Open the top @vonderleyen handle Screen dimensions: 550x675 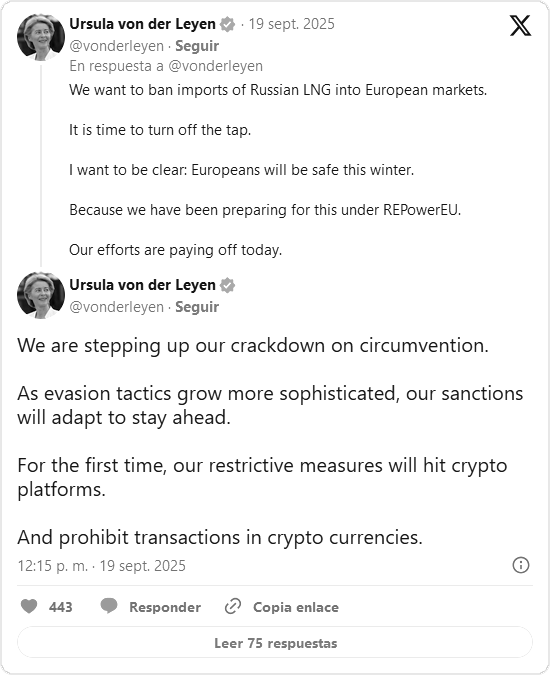117,46
